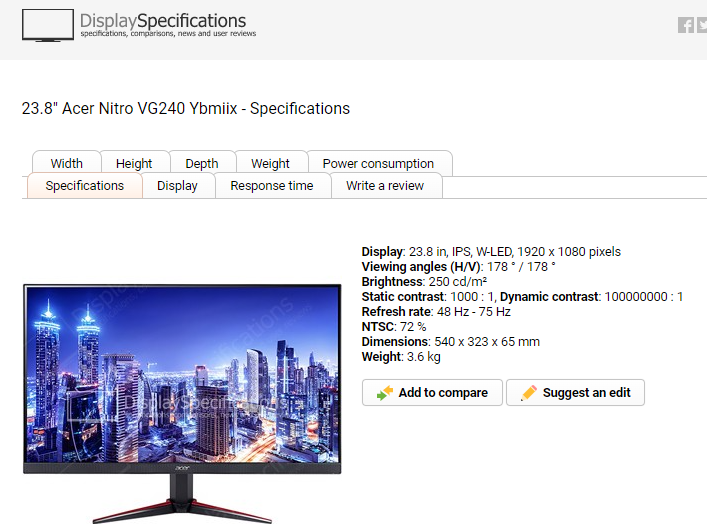707x524 pixels.
Task: Open the Twitter icon in header
Action: coord(702,25)
